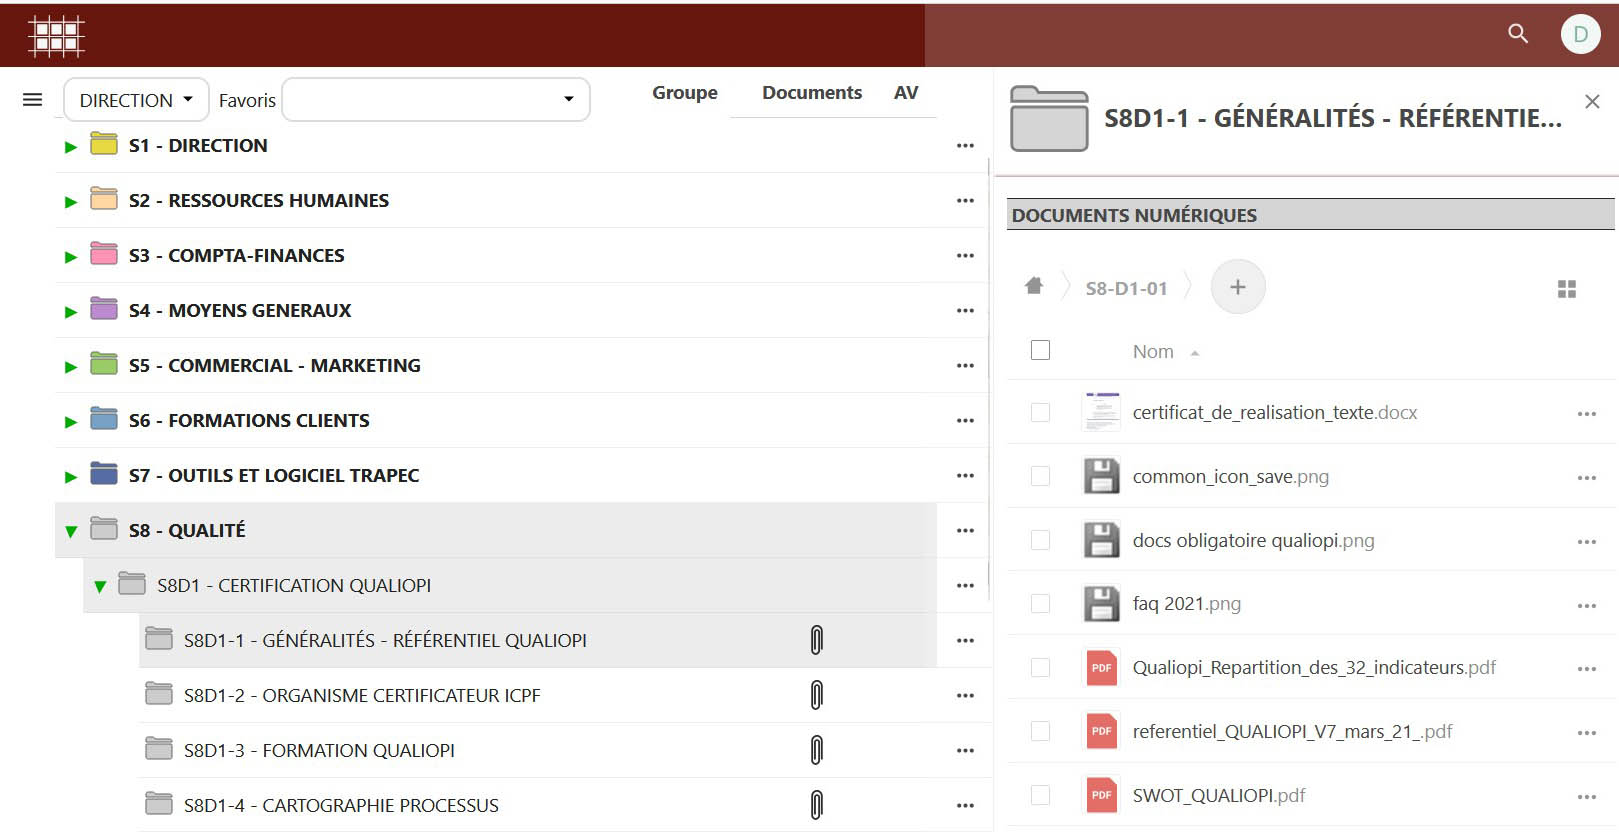Open more options for certificat_de_realisation_texte.docx
The image size is (1619, 832).
click(x=1586, y=414)
